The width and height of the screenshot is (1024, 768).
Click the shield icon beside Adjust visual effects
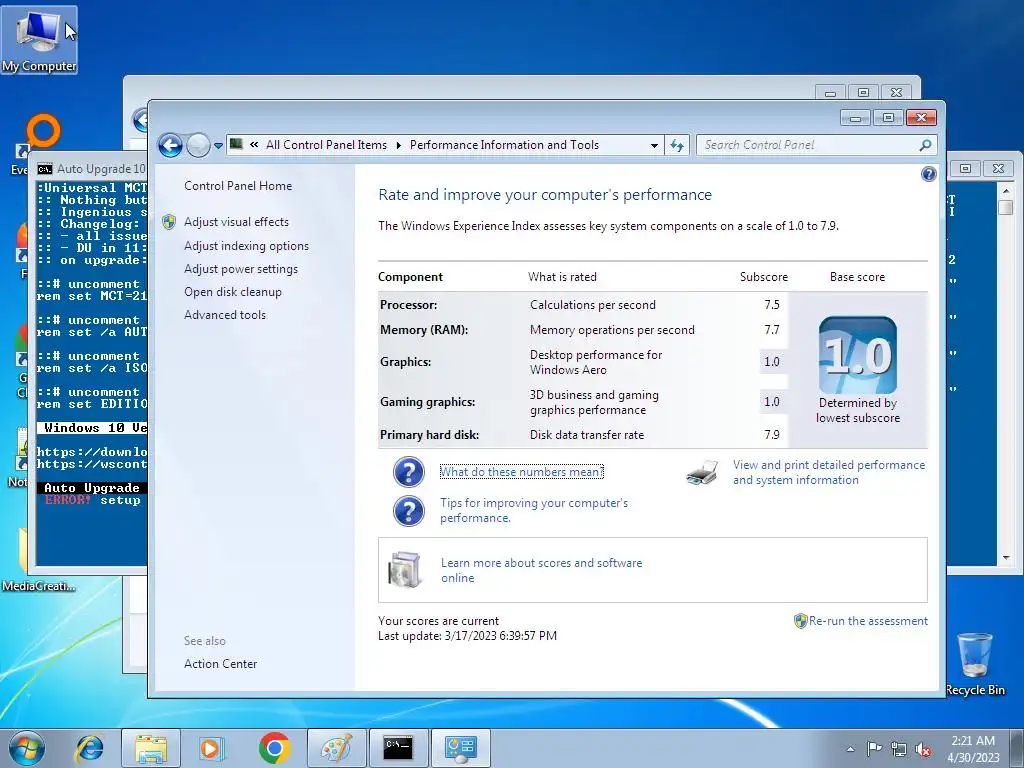(x=168, y=222)
